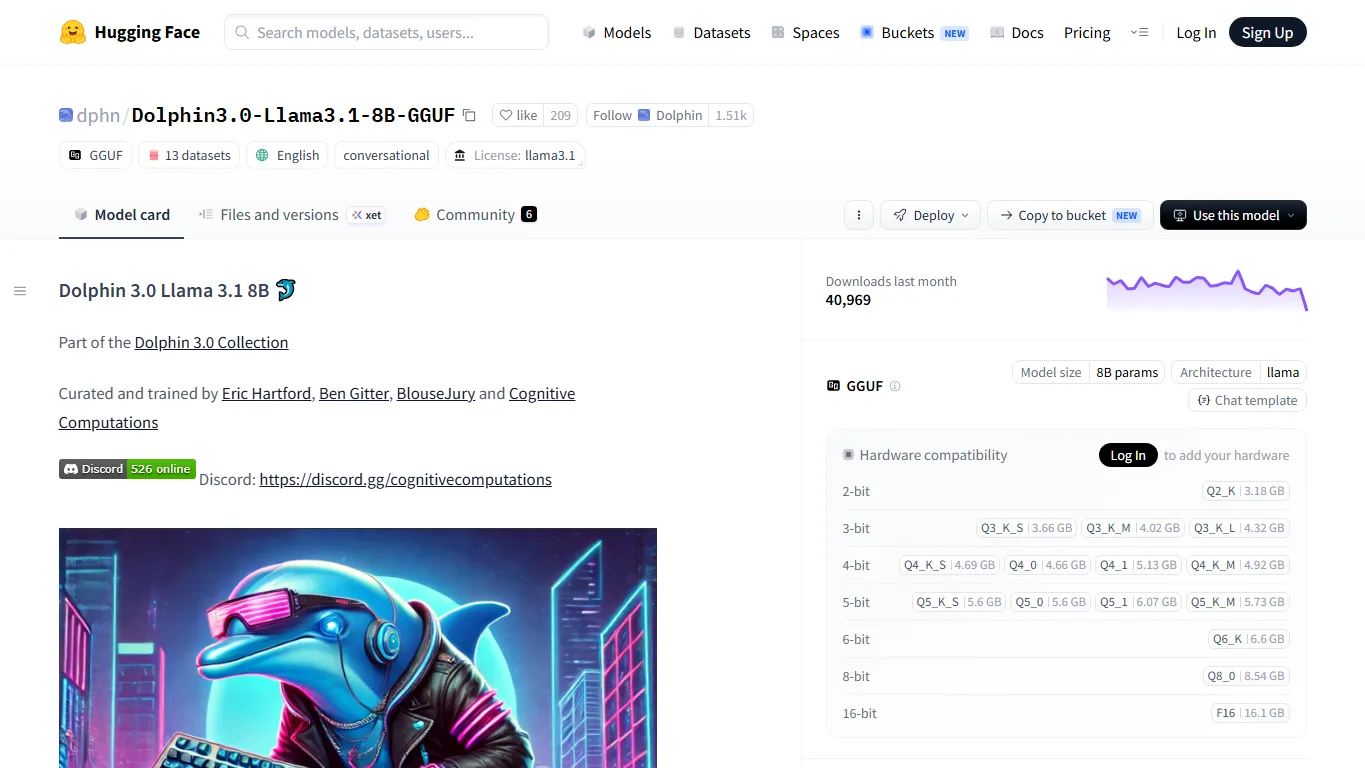Screen dimensions: 1365x768
Task: Select the Q4_K_S quantization
Action: (x=949, y=565)
